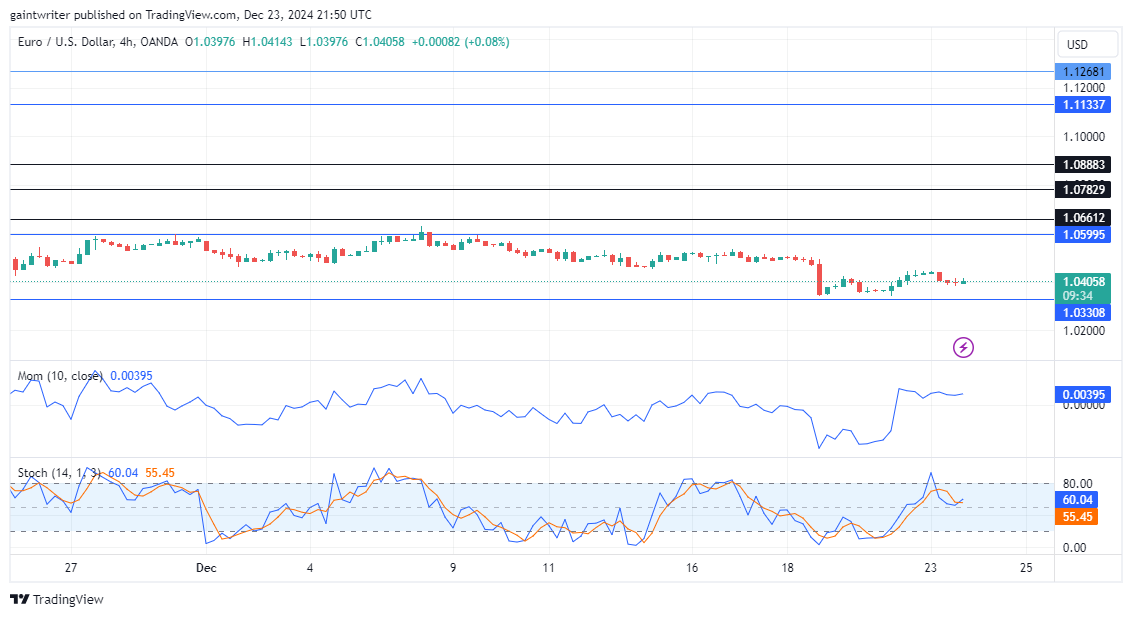Click the current price label 1.04058
Viewport: 1132px width, 617px height.
(x=1083, y=281)
